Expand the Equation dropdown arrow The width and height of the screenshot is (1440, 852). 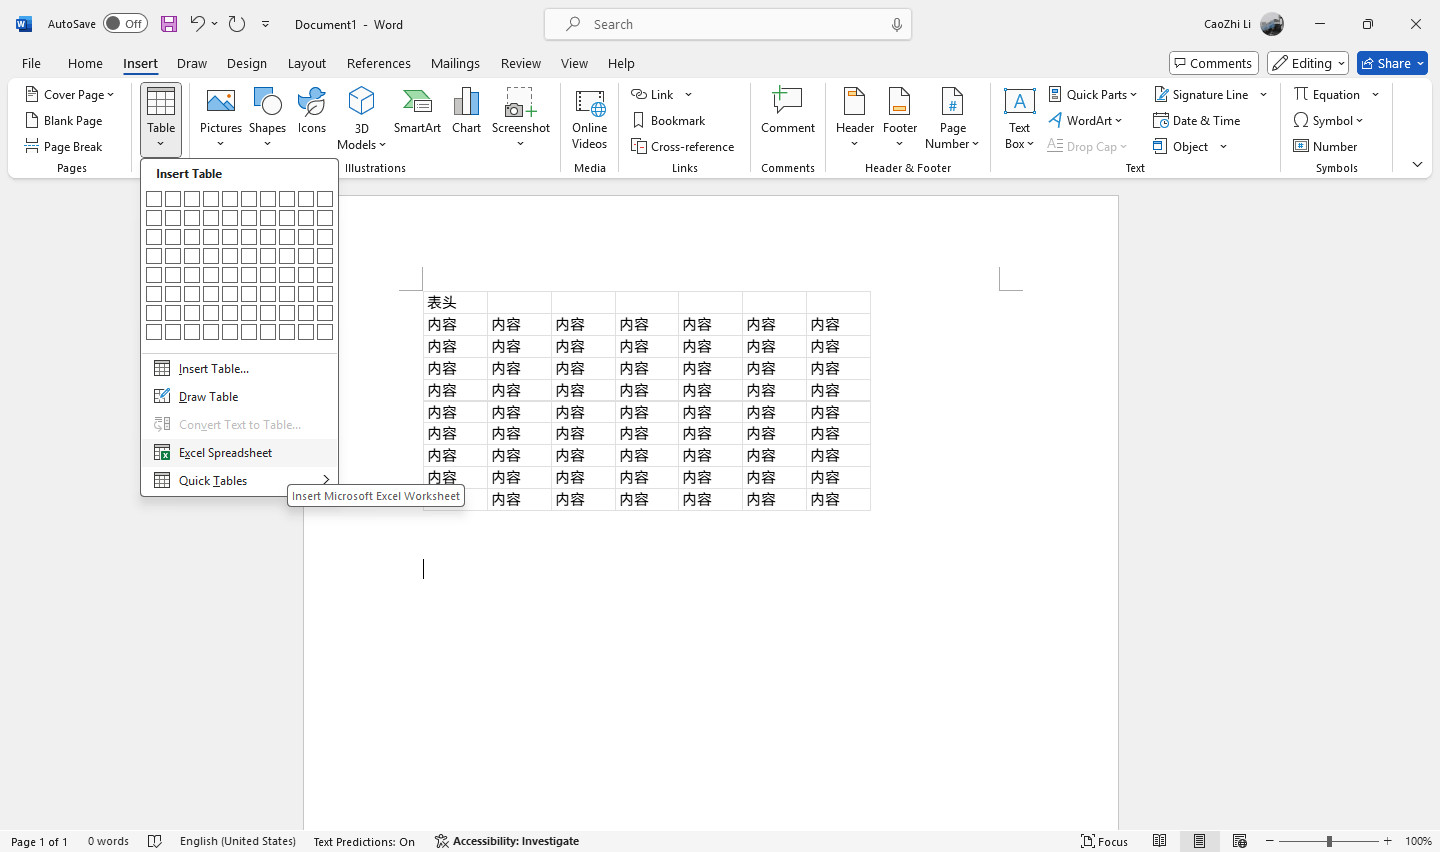[1376, 94]
